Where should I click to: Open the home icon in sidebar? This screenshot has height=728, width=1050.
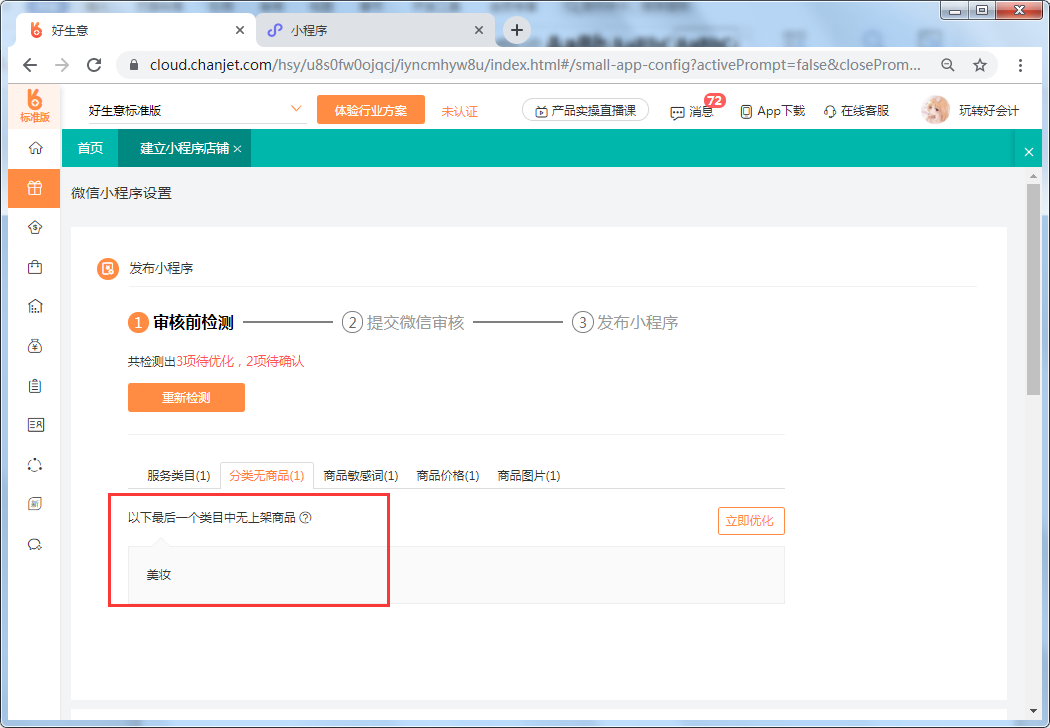click(35, 148)
